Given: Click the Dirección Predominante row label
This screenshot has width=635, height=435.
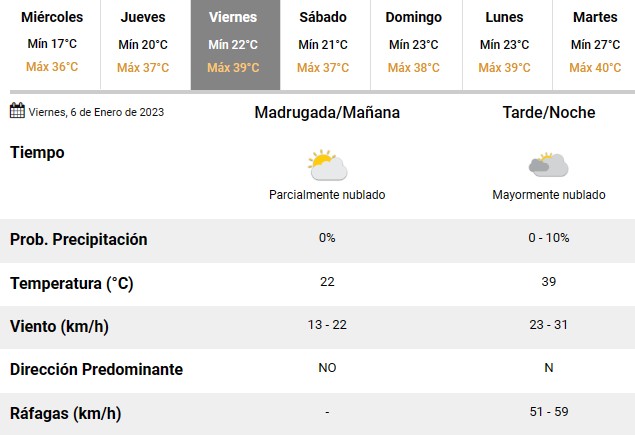Looking at the screenshot, I should coord(96,369).
